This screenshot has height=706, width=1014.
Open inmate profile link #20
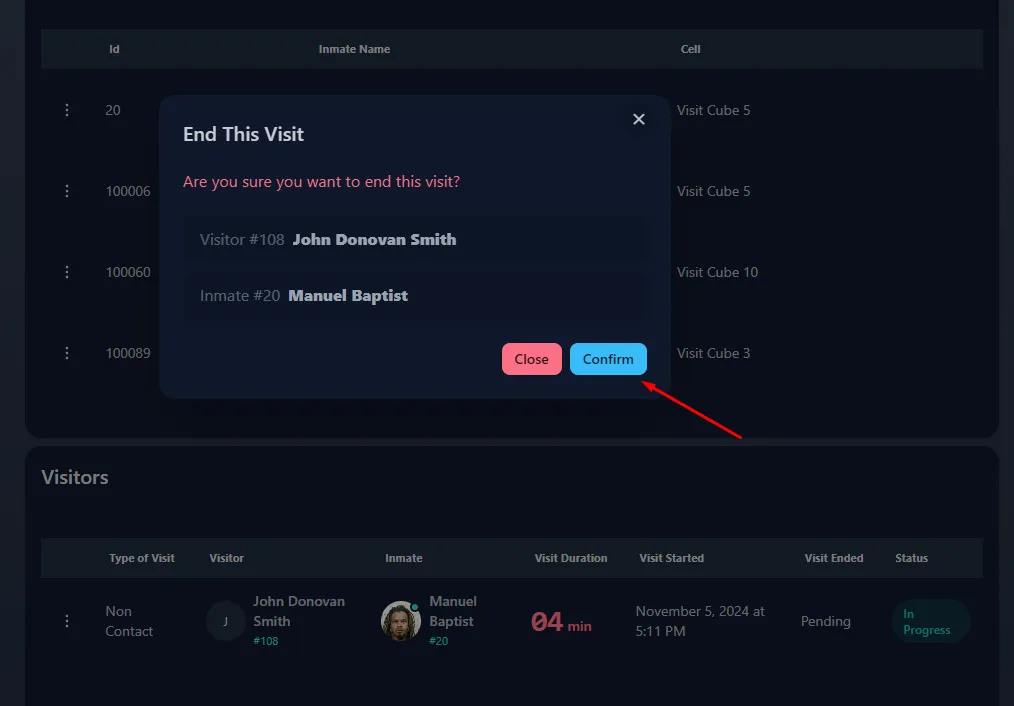[x=441, y=640]
